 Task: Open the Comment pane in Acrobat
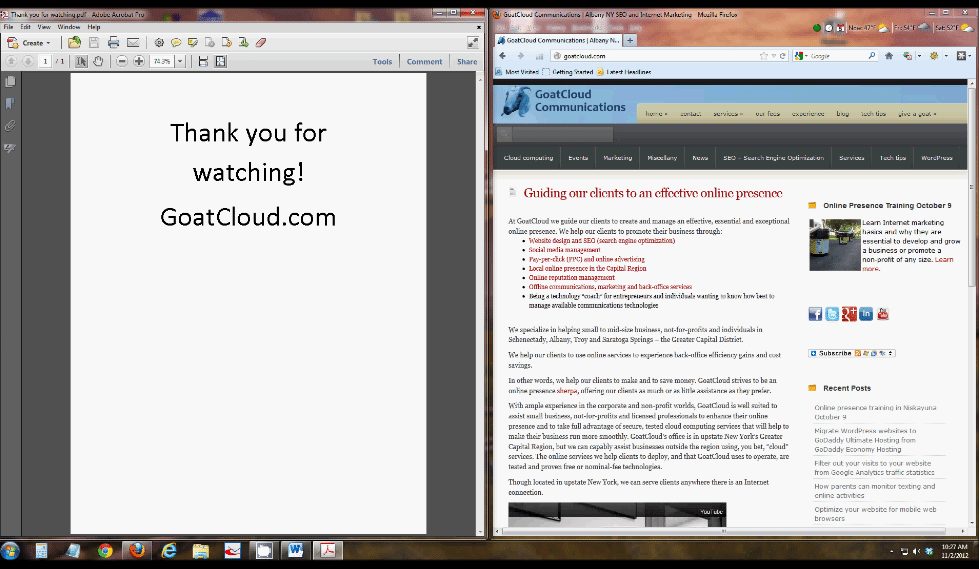[x=424, y=61]
